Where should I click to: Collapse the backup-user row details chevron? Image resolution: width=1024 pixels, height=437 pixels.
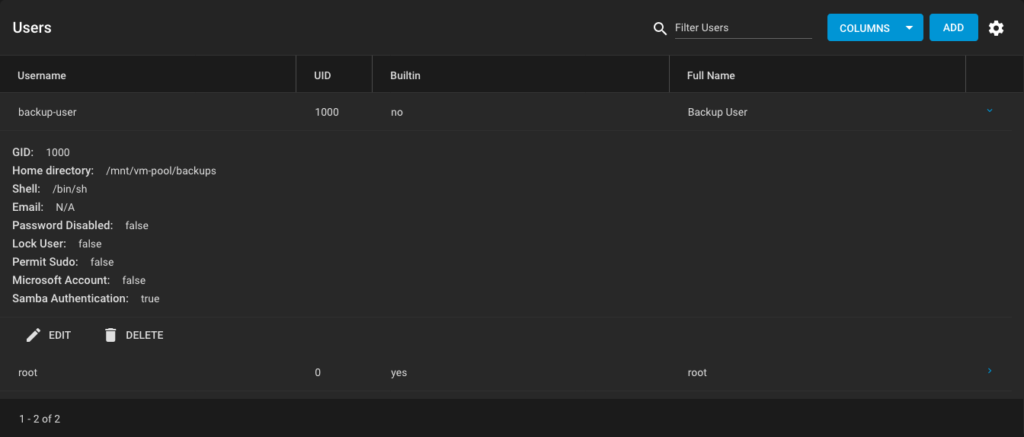pyautogui.click(x=989, y=111)
